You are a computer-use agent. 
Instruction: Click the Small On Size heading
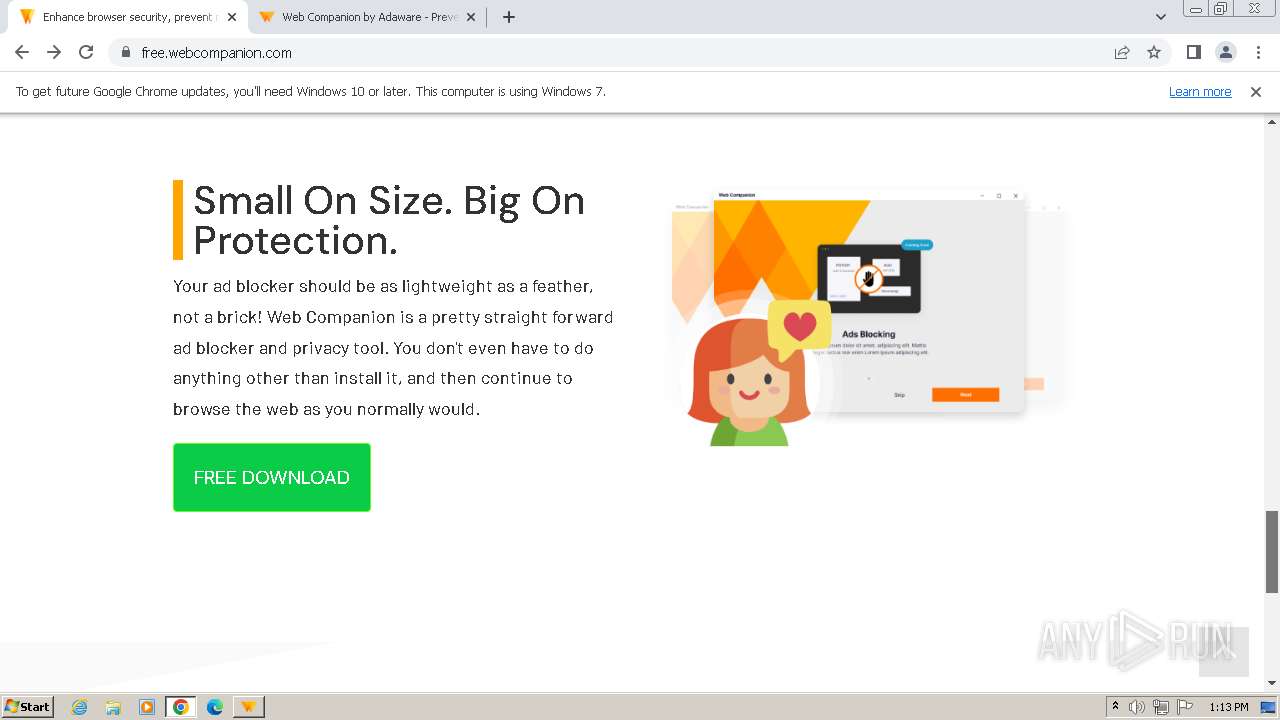[x=389, y=220]
